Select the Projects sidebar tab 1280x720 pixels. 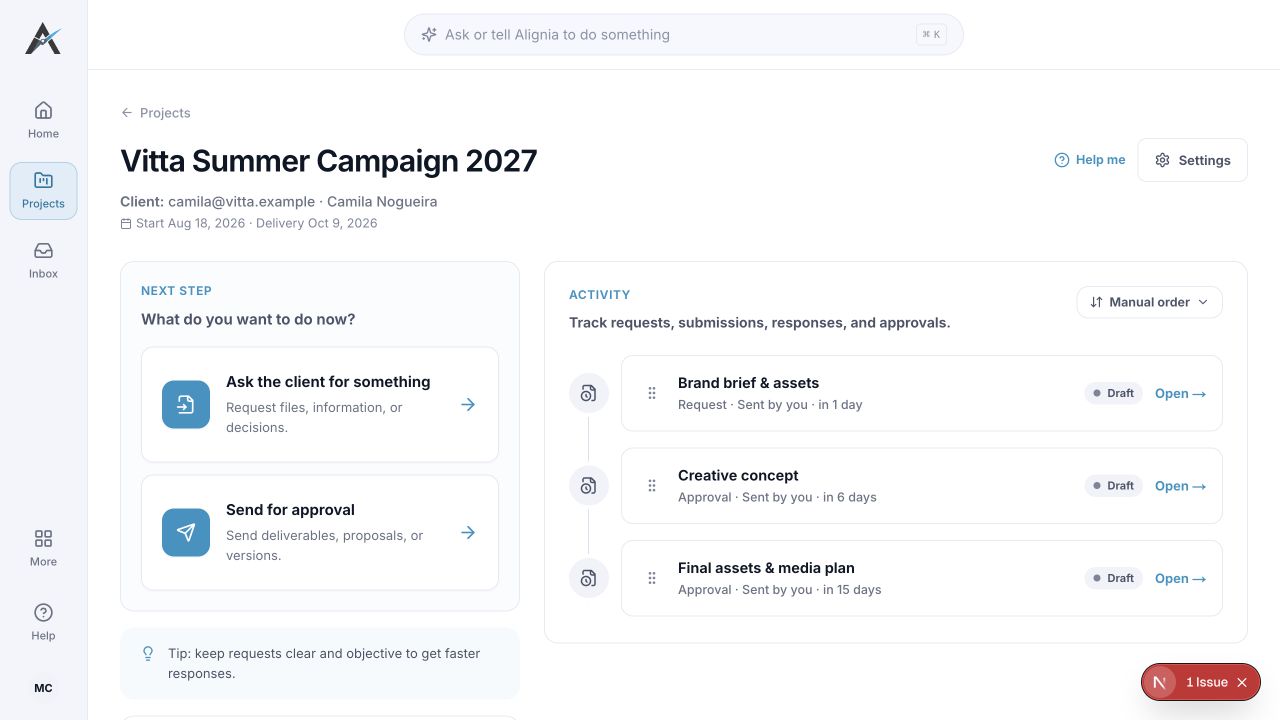click(43, 190)
